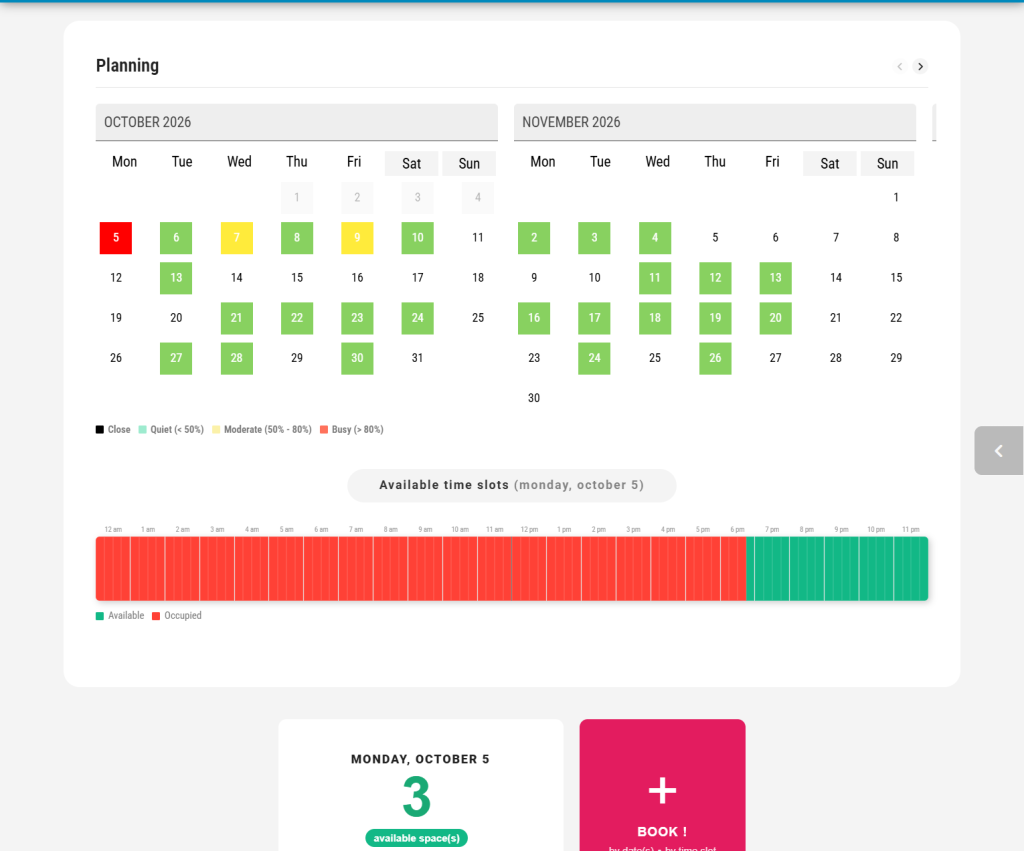Click the Quiet (< 50%) legend entry

click(171, 430)
